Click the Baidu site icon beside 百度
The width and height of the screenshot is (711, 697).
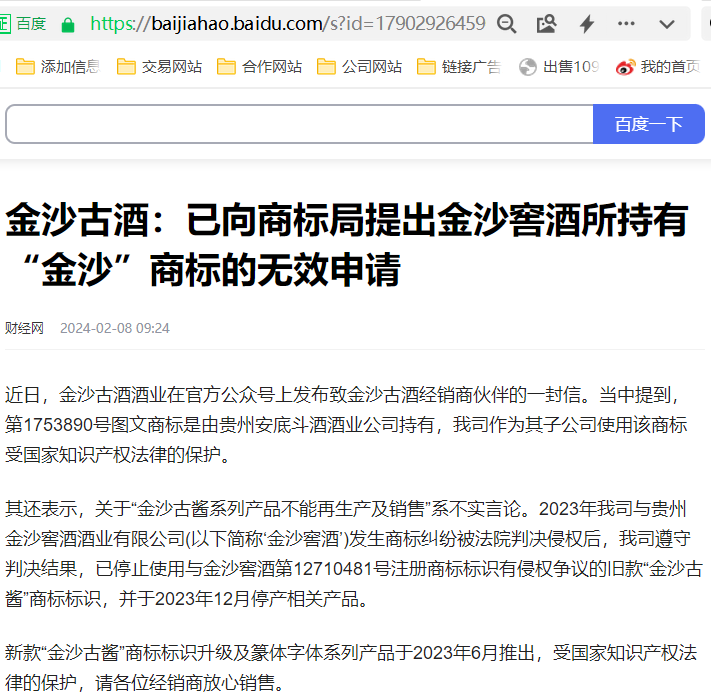click(5, 24)
